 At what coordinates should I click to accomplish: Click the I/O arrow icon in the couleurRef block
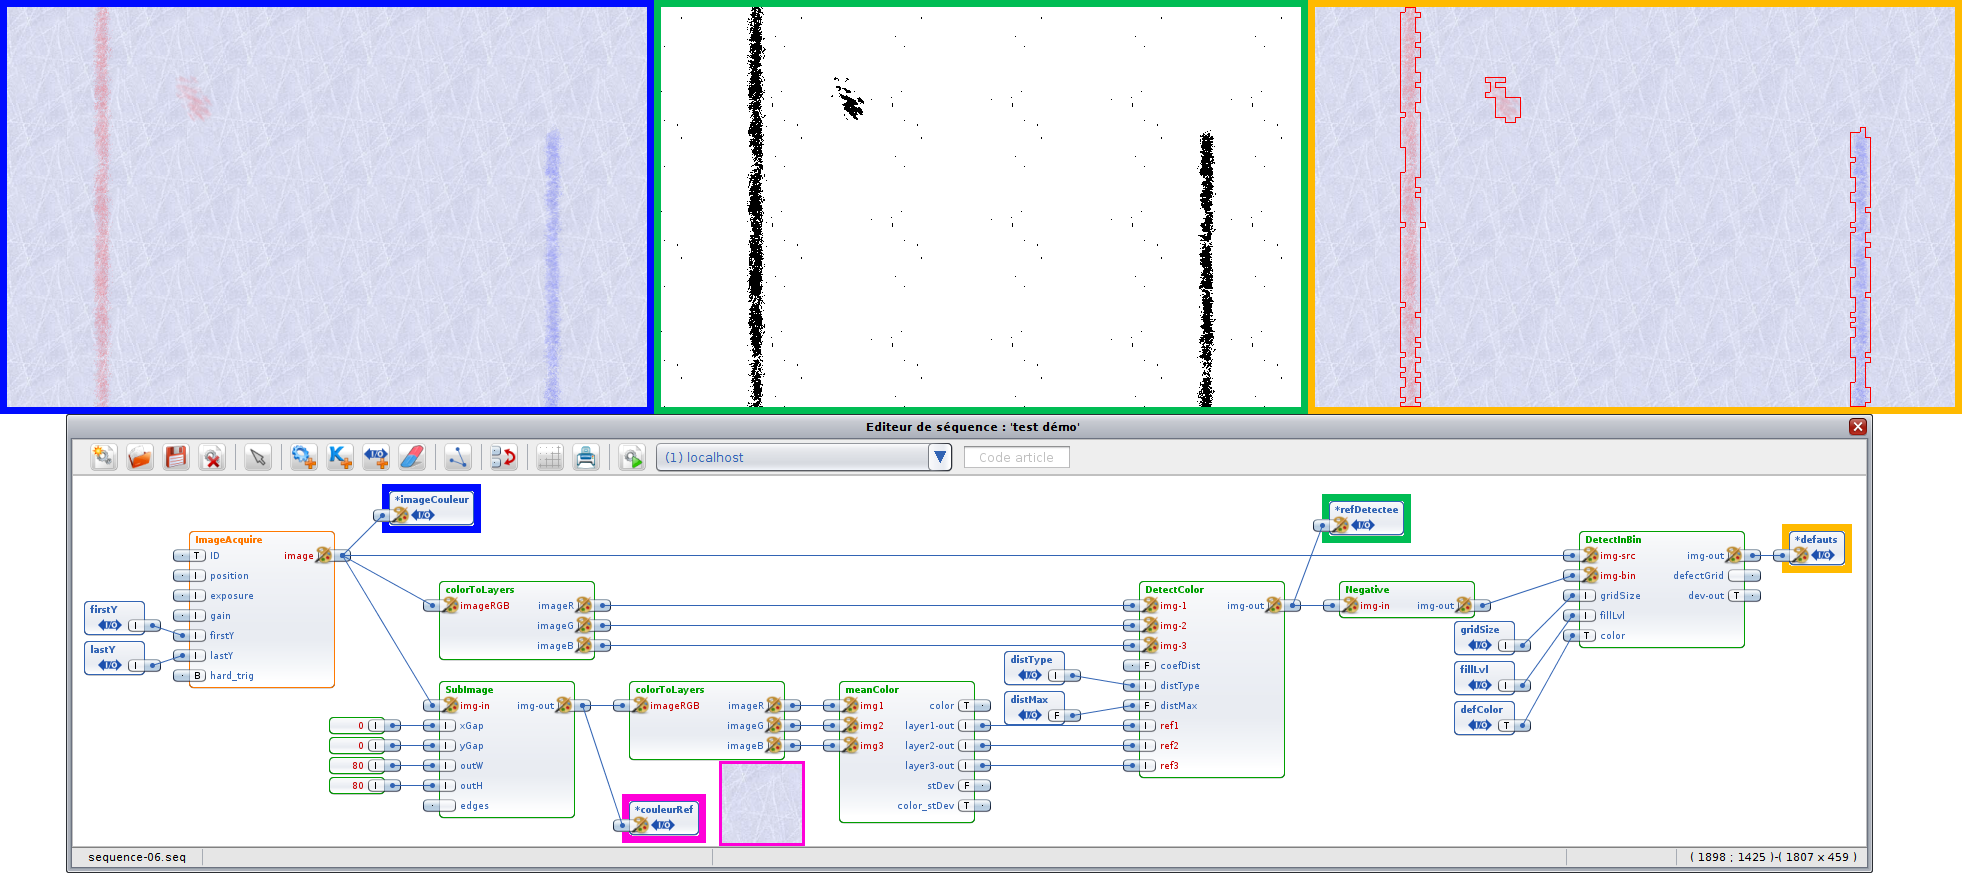tap(664, 825)
